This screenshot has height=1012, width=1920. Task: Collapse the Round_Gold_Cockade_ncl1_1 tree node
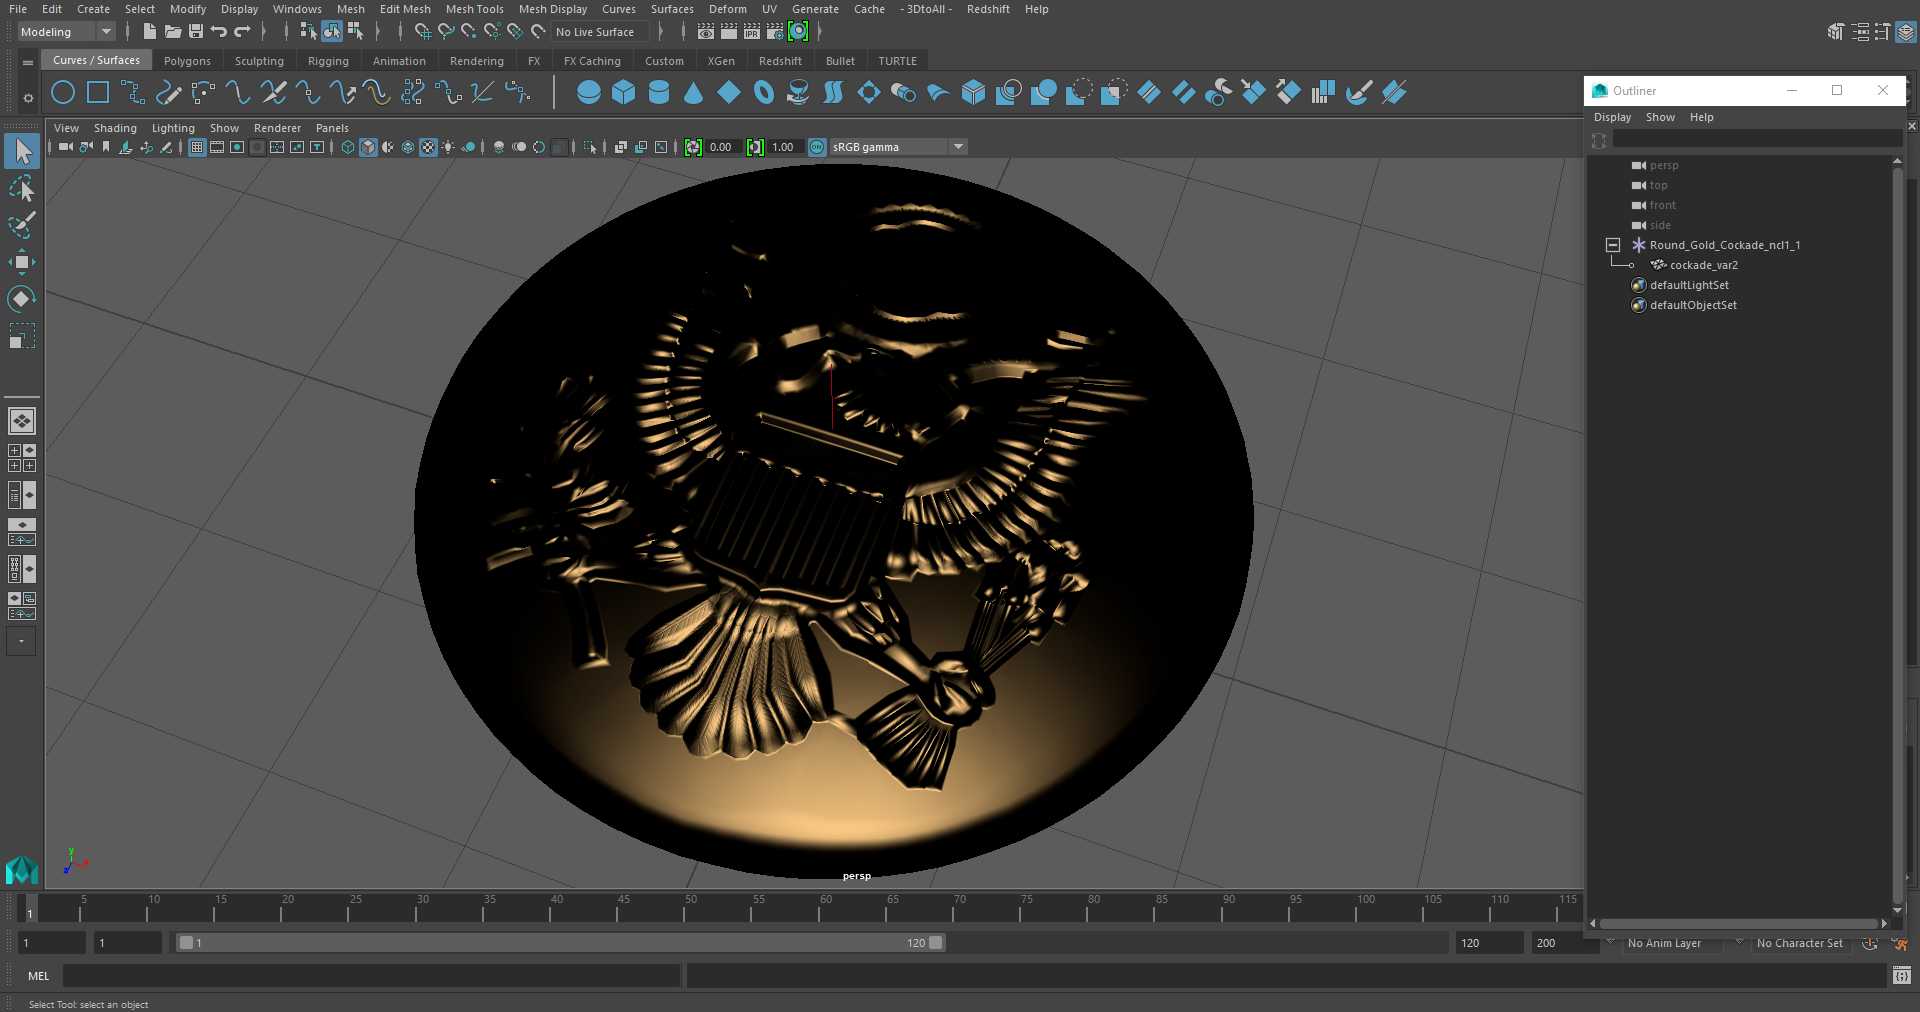pyautogui.click(x=1612, y=245)
